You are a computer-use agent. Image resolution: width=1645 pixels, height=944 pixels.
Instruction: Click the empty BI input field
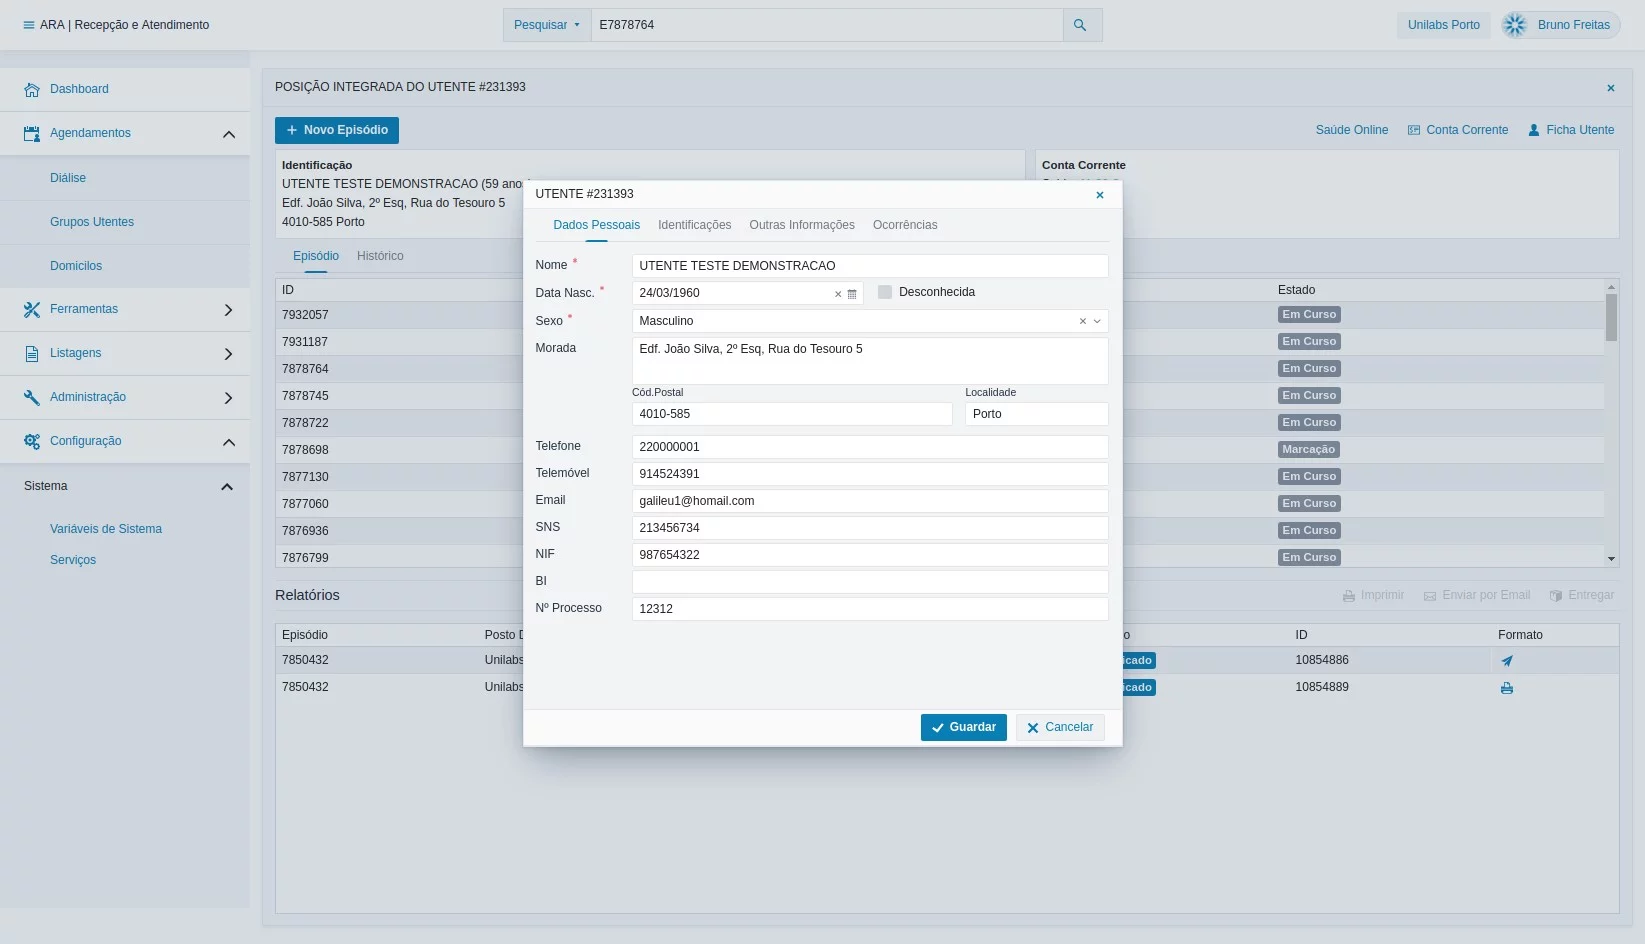click(x=870, y=582)
